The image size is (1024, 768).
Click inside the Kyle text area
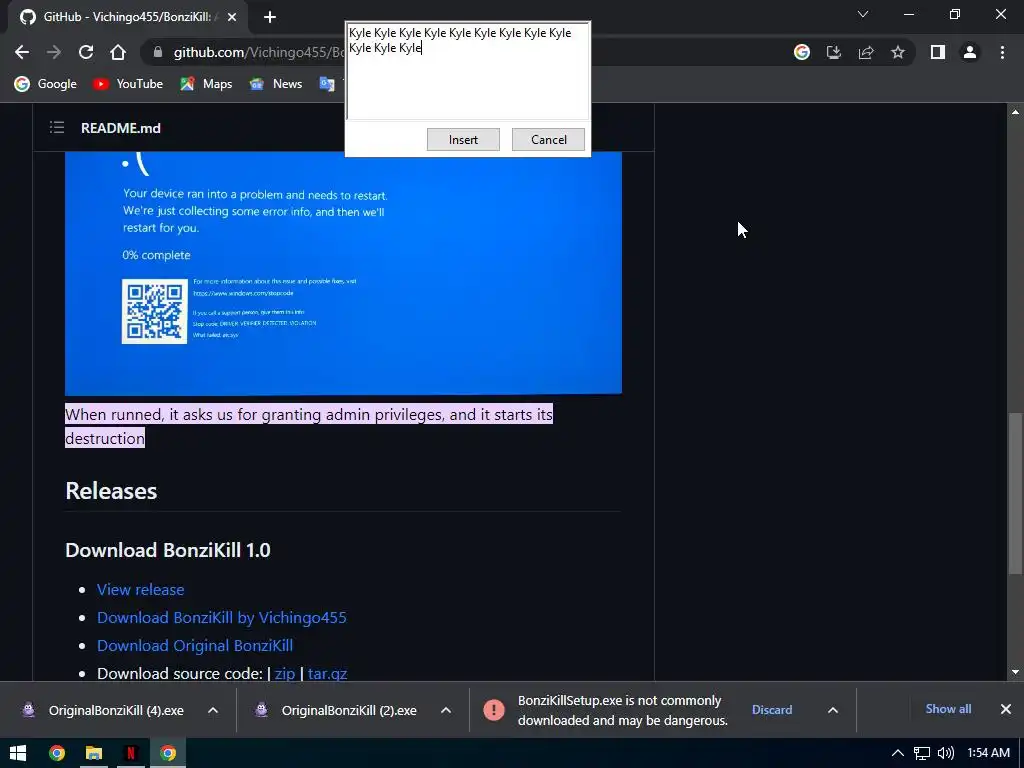[468, 72]
